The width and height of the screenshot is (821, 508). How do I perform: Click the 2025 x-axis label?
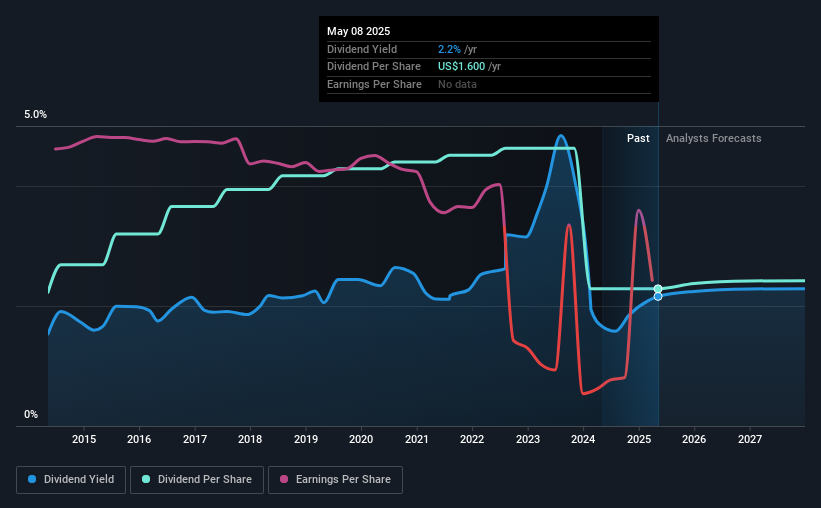click(639, 439)
